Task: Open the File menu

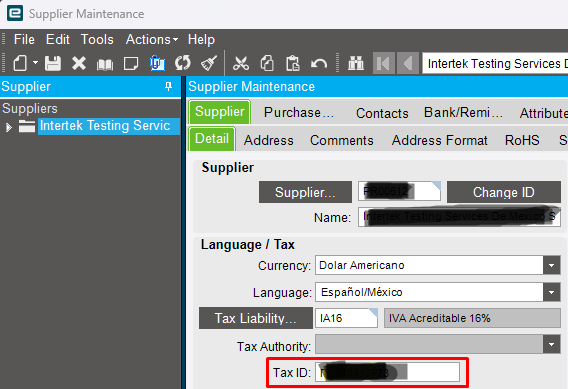Action: (x=24, y=39)
